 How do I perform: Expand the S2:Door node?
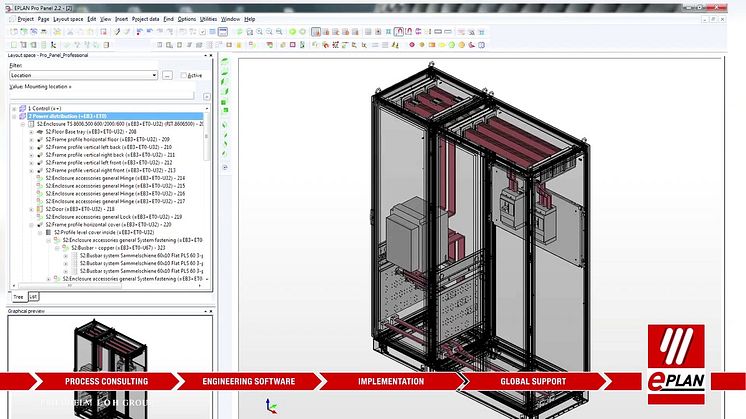tap(31, 209)
